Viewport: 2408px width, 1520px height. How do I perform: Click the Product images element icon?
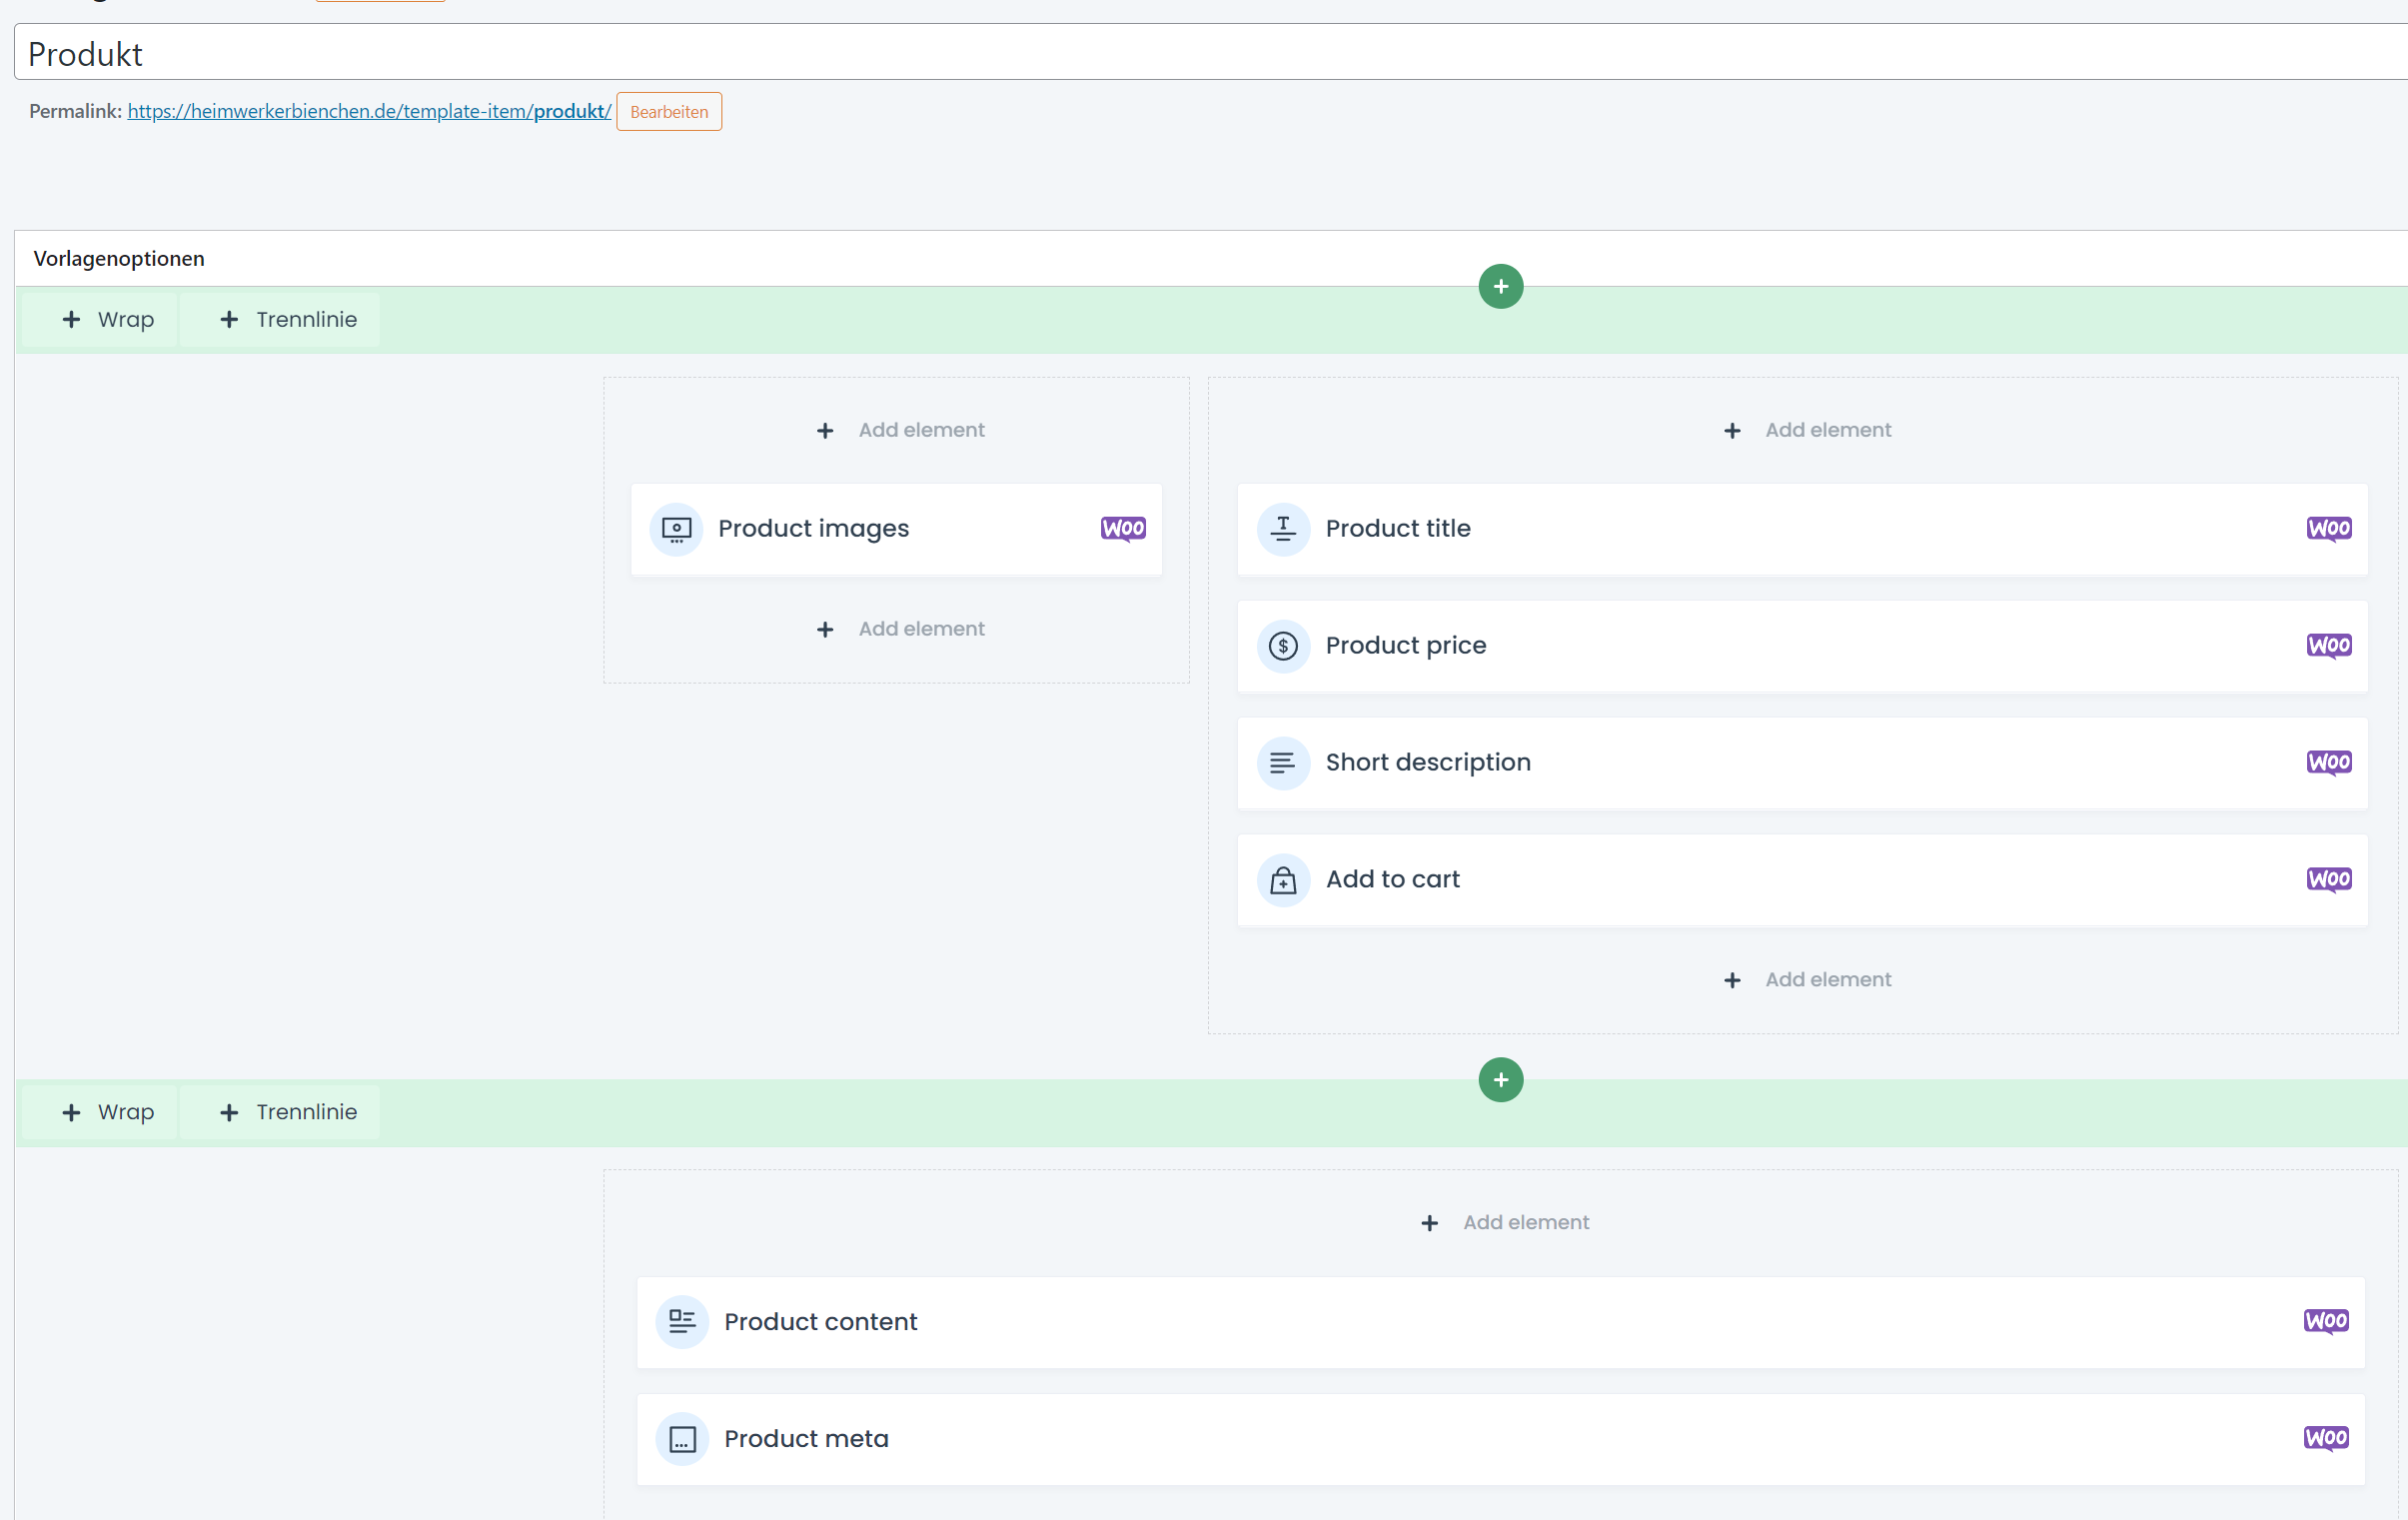point(677,529)
